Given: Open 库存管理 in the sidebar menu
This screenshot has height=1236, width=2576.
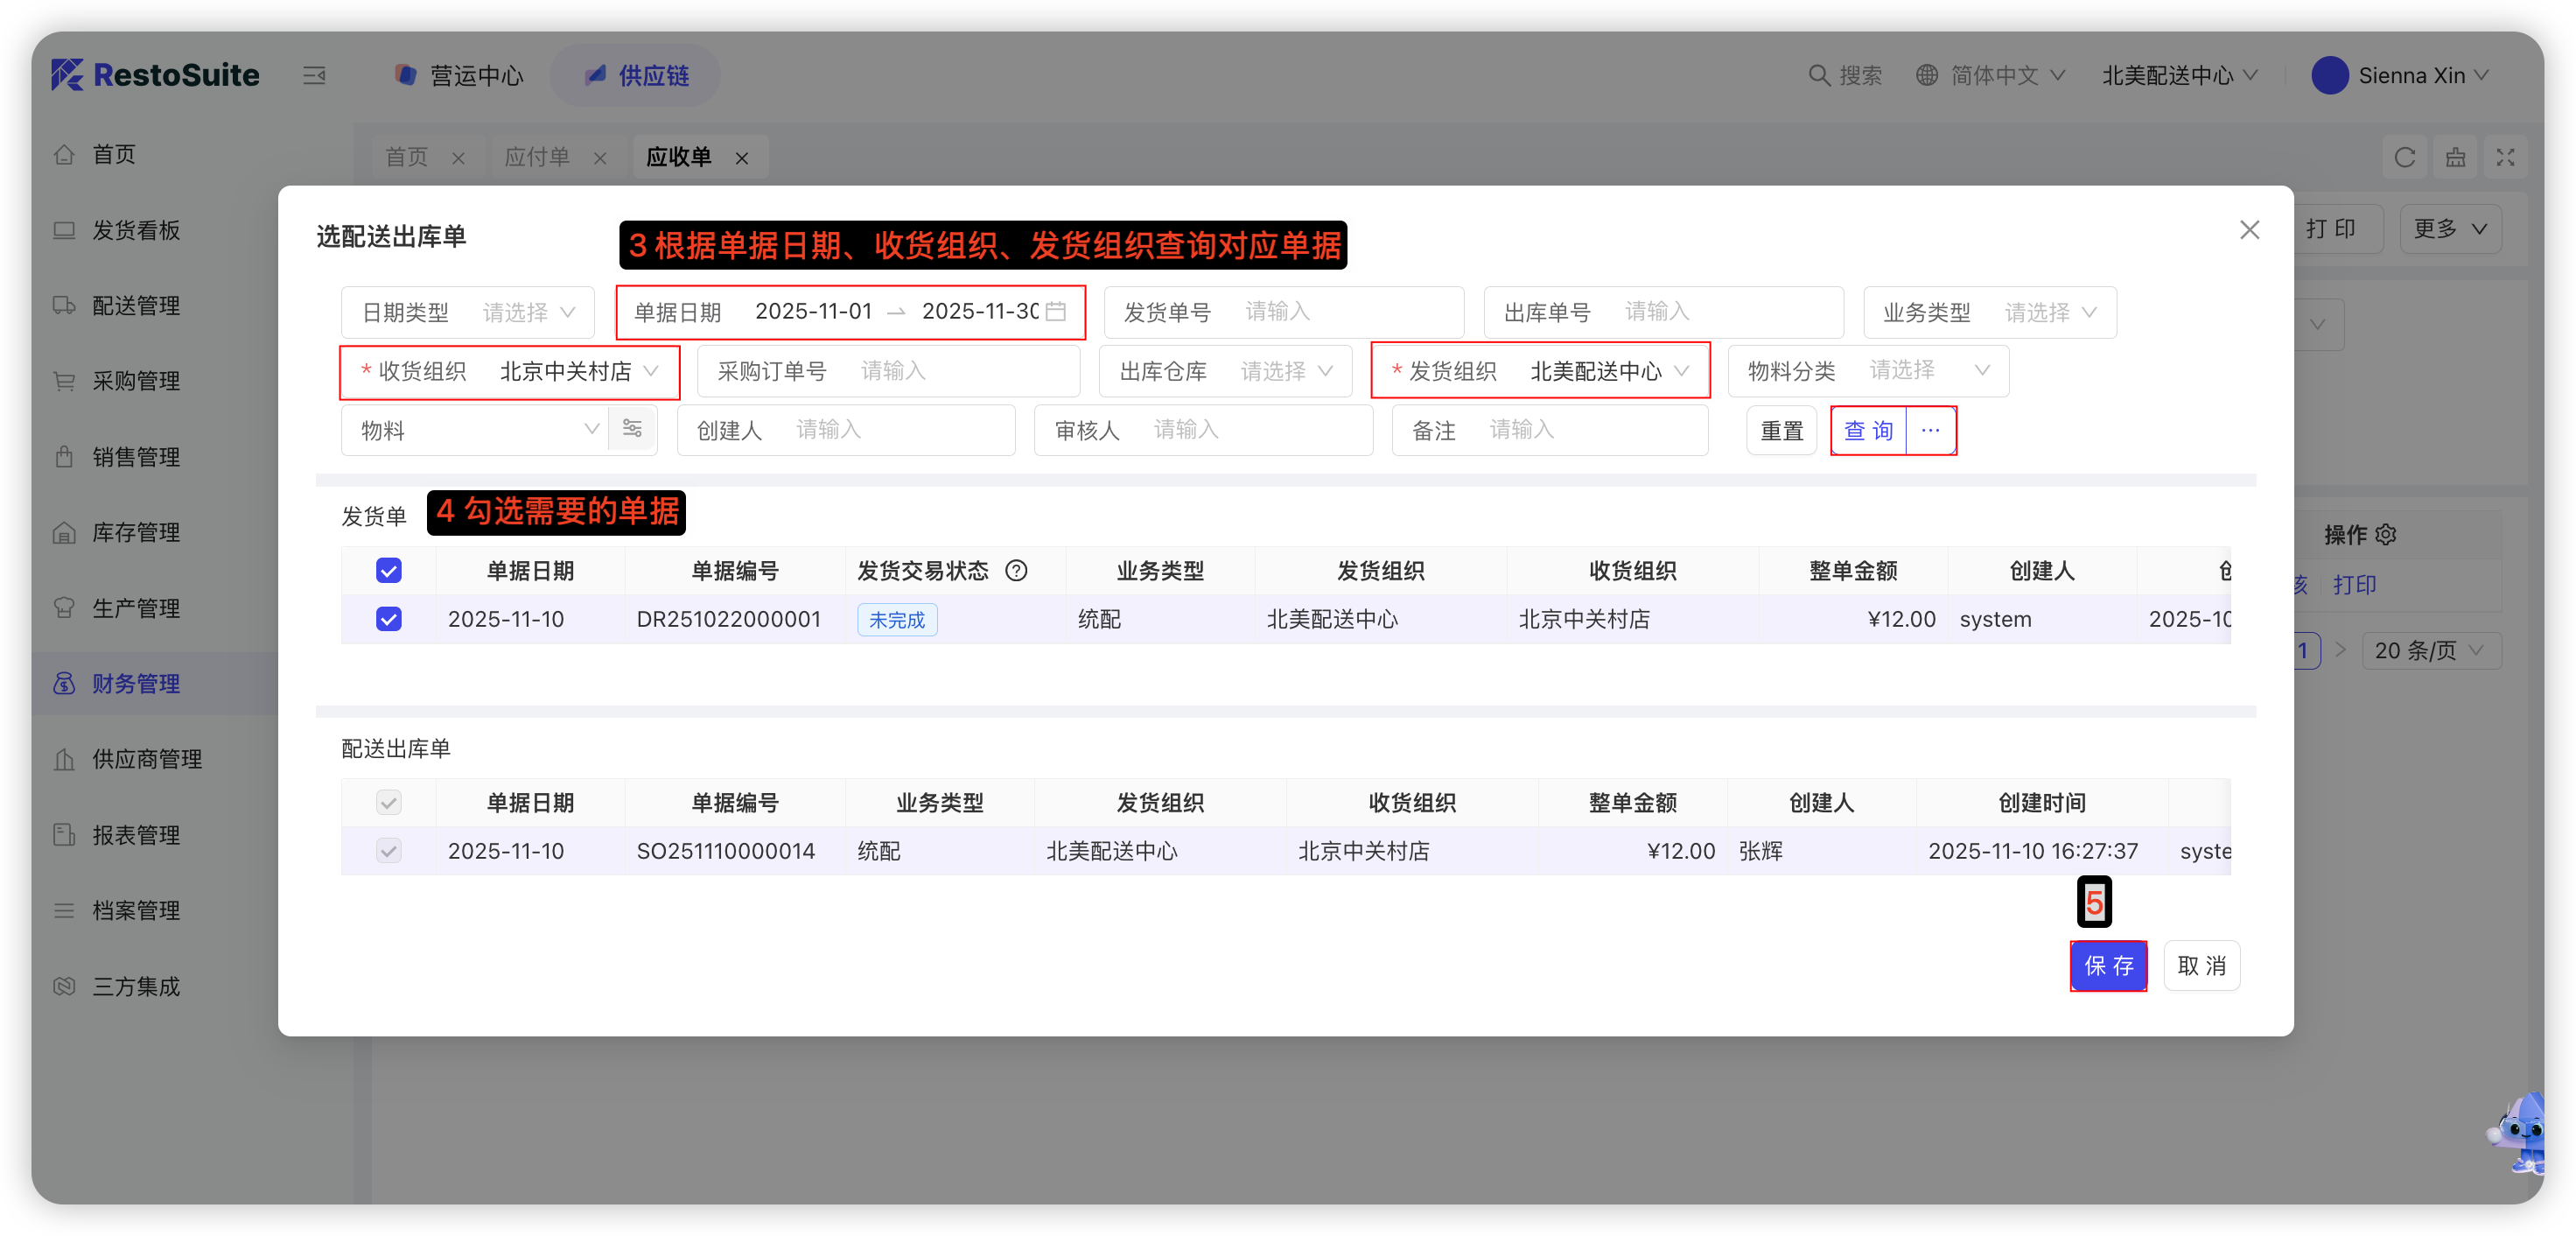Looking at the screenshot, I should [136, 533].
